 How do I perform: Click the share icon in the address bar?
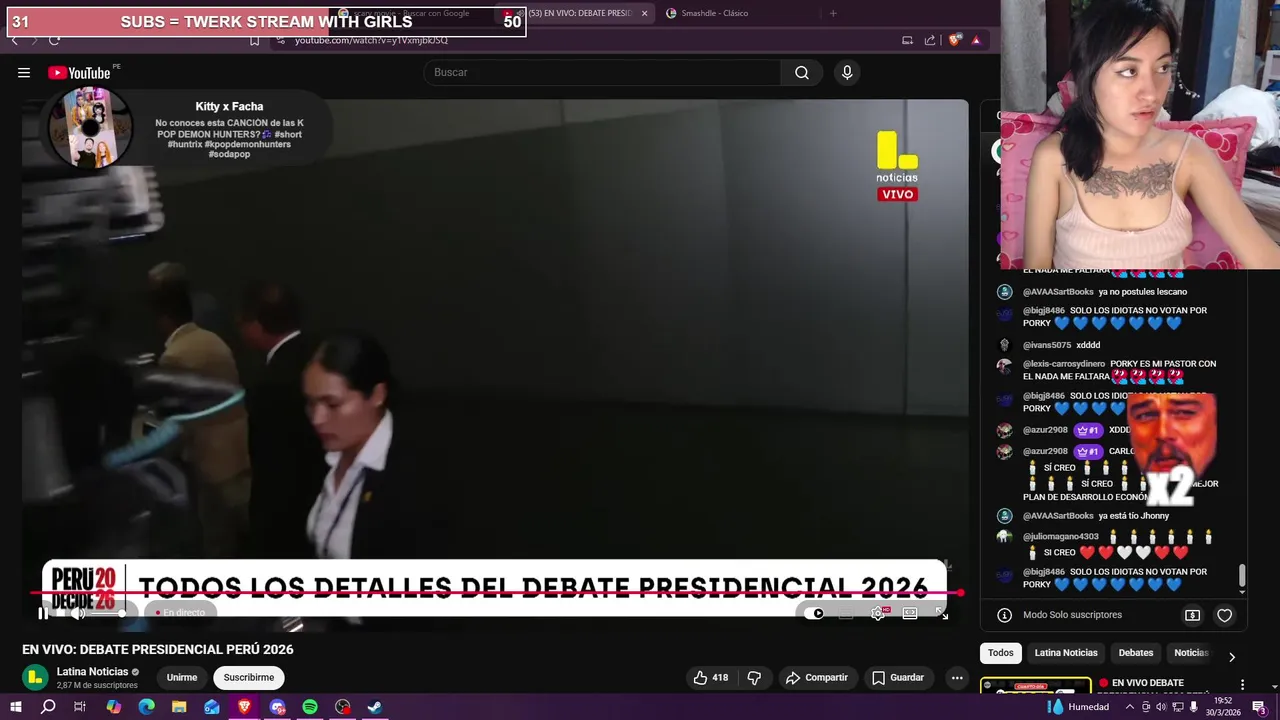coord(930,40)
